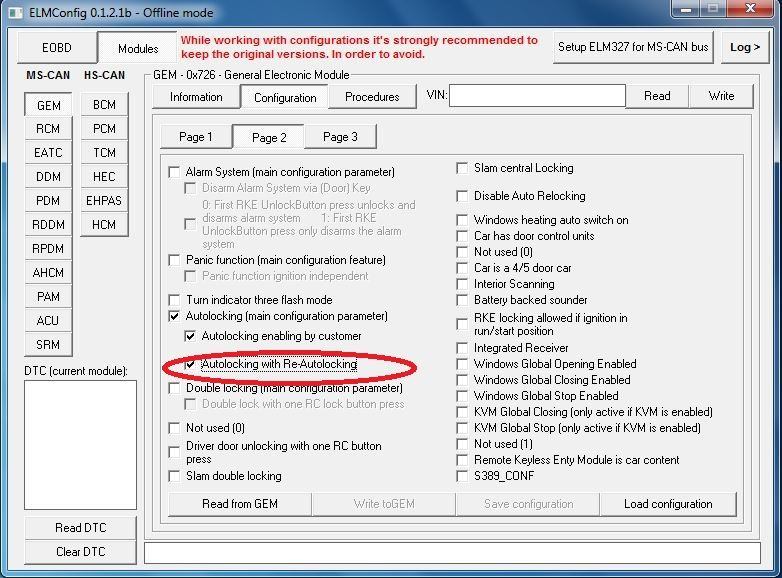Viewport: 782px width, 578px height.
Task: Go to Page 3 of configuration
Action: (340, 137)
